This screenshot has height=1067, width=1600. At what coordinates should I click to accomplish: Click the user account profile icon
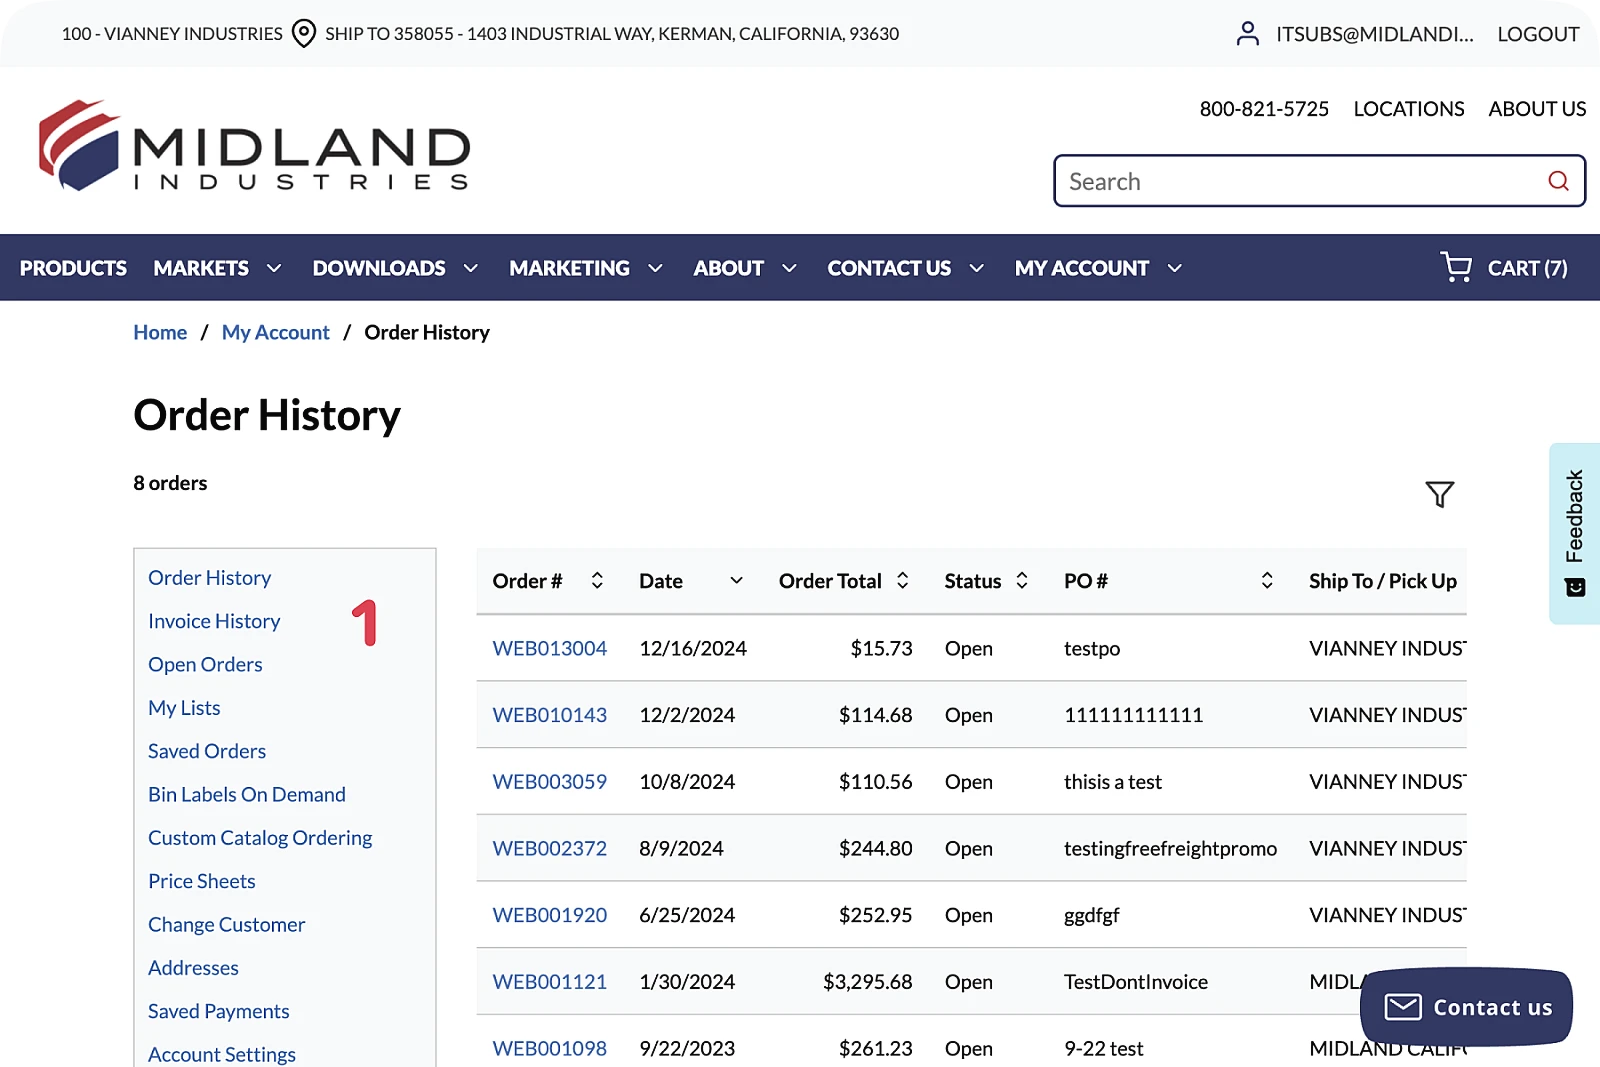pyautogui.click(x=1247, y=34)
